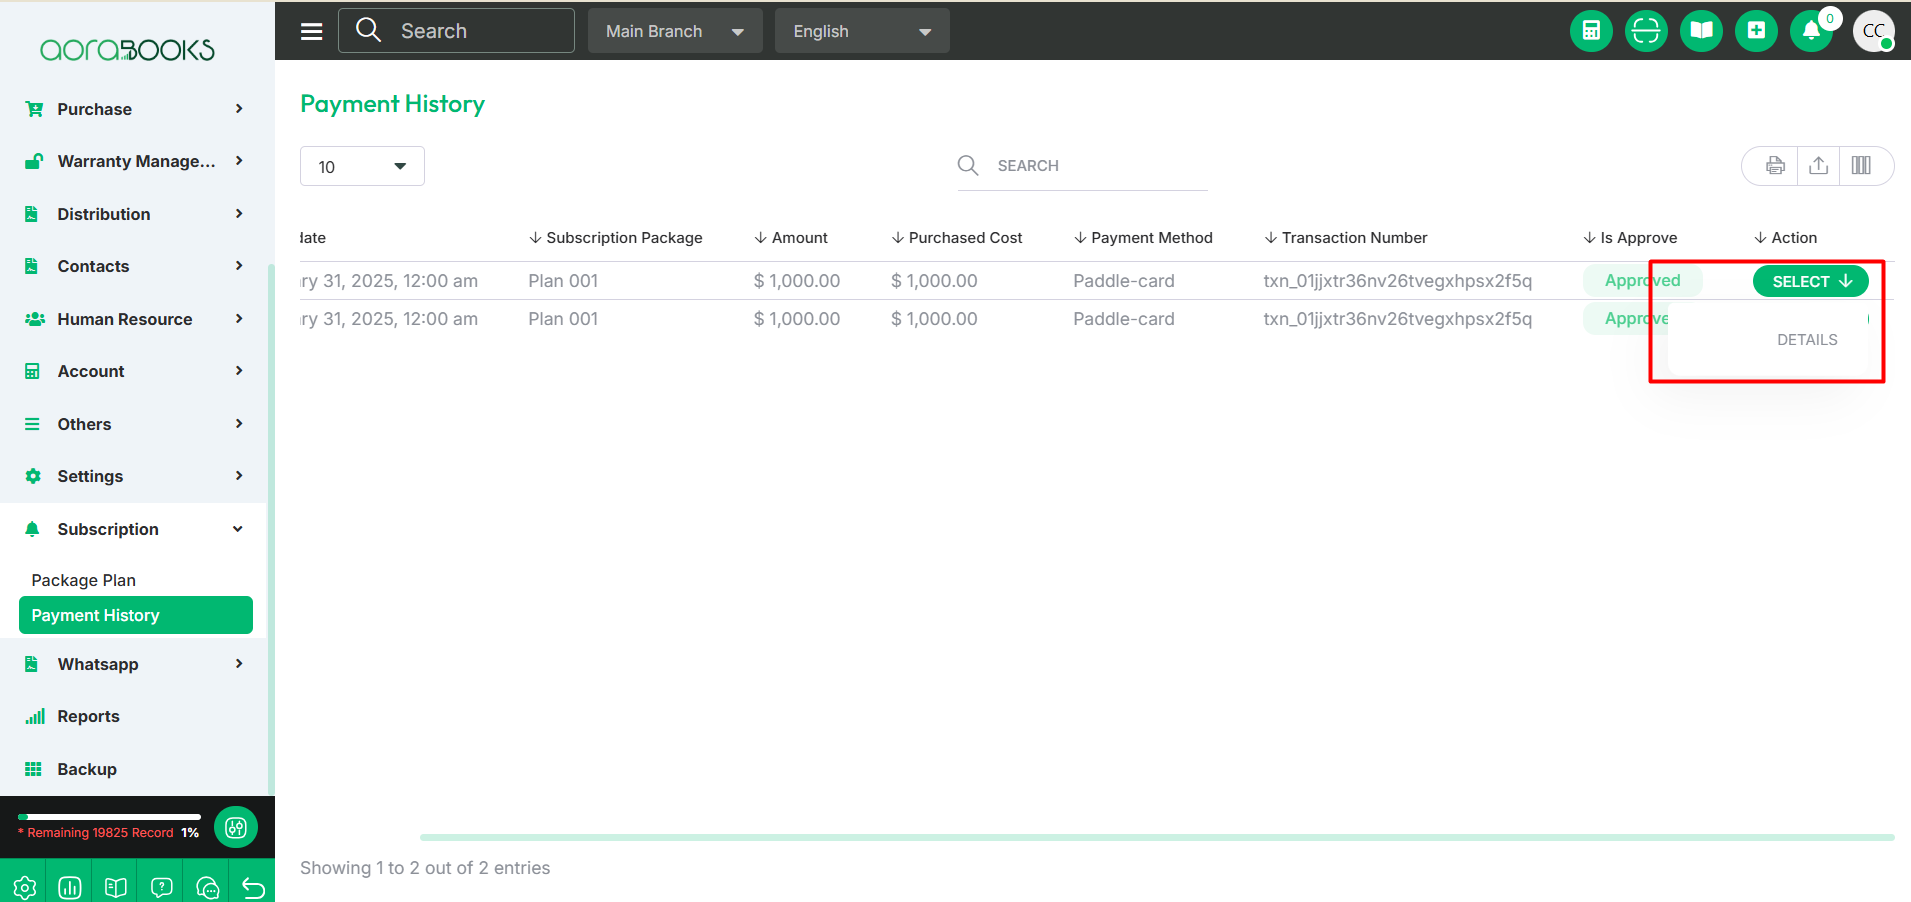Click the Showing 1 to 2 entries text
The image size is (1911, 902).
click(425, 868)
